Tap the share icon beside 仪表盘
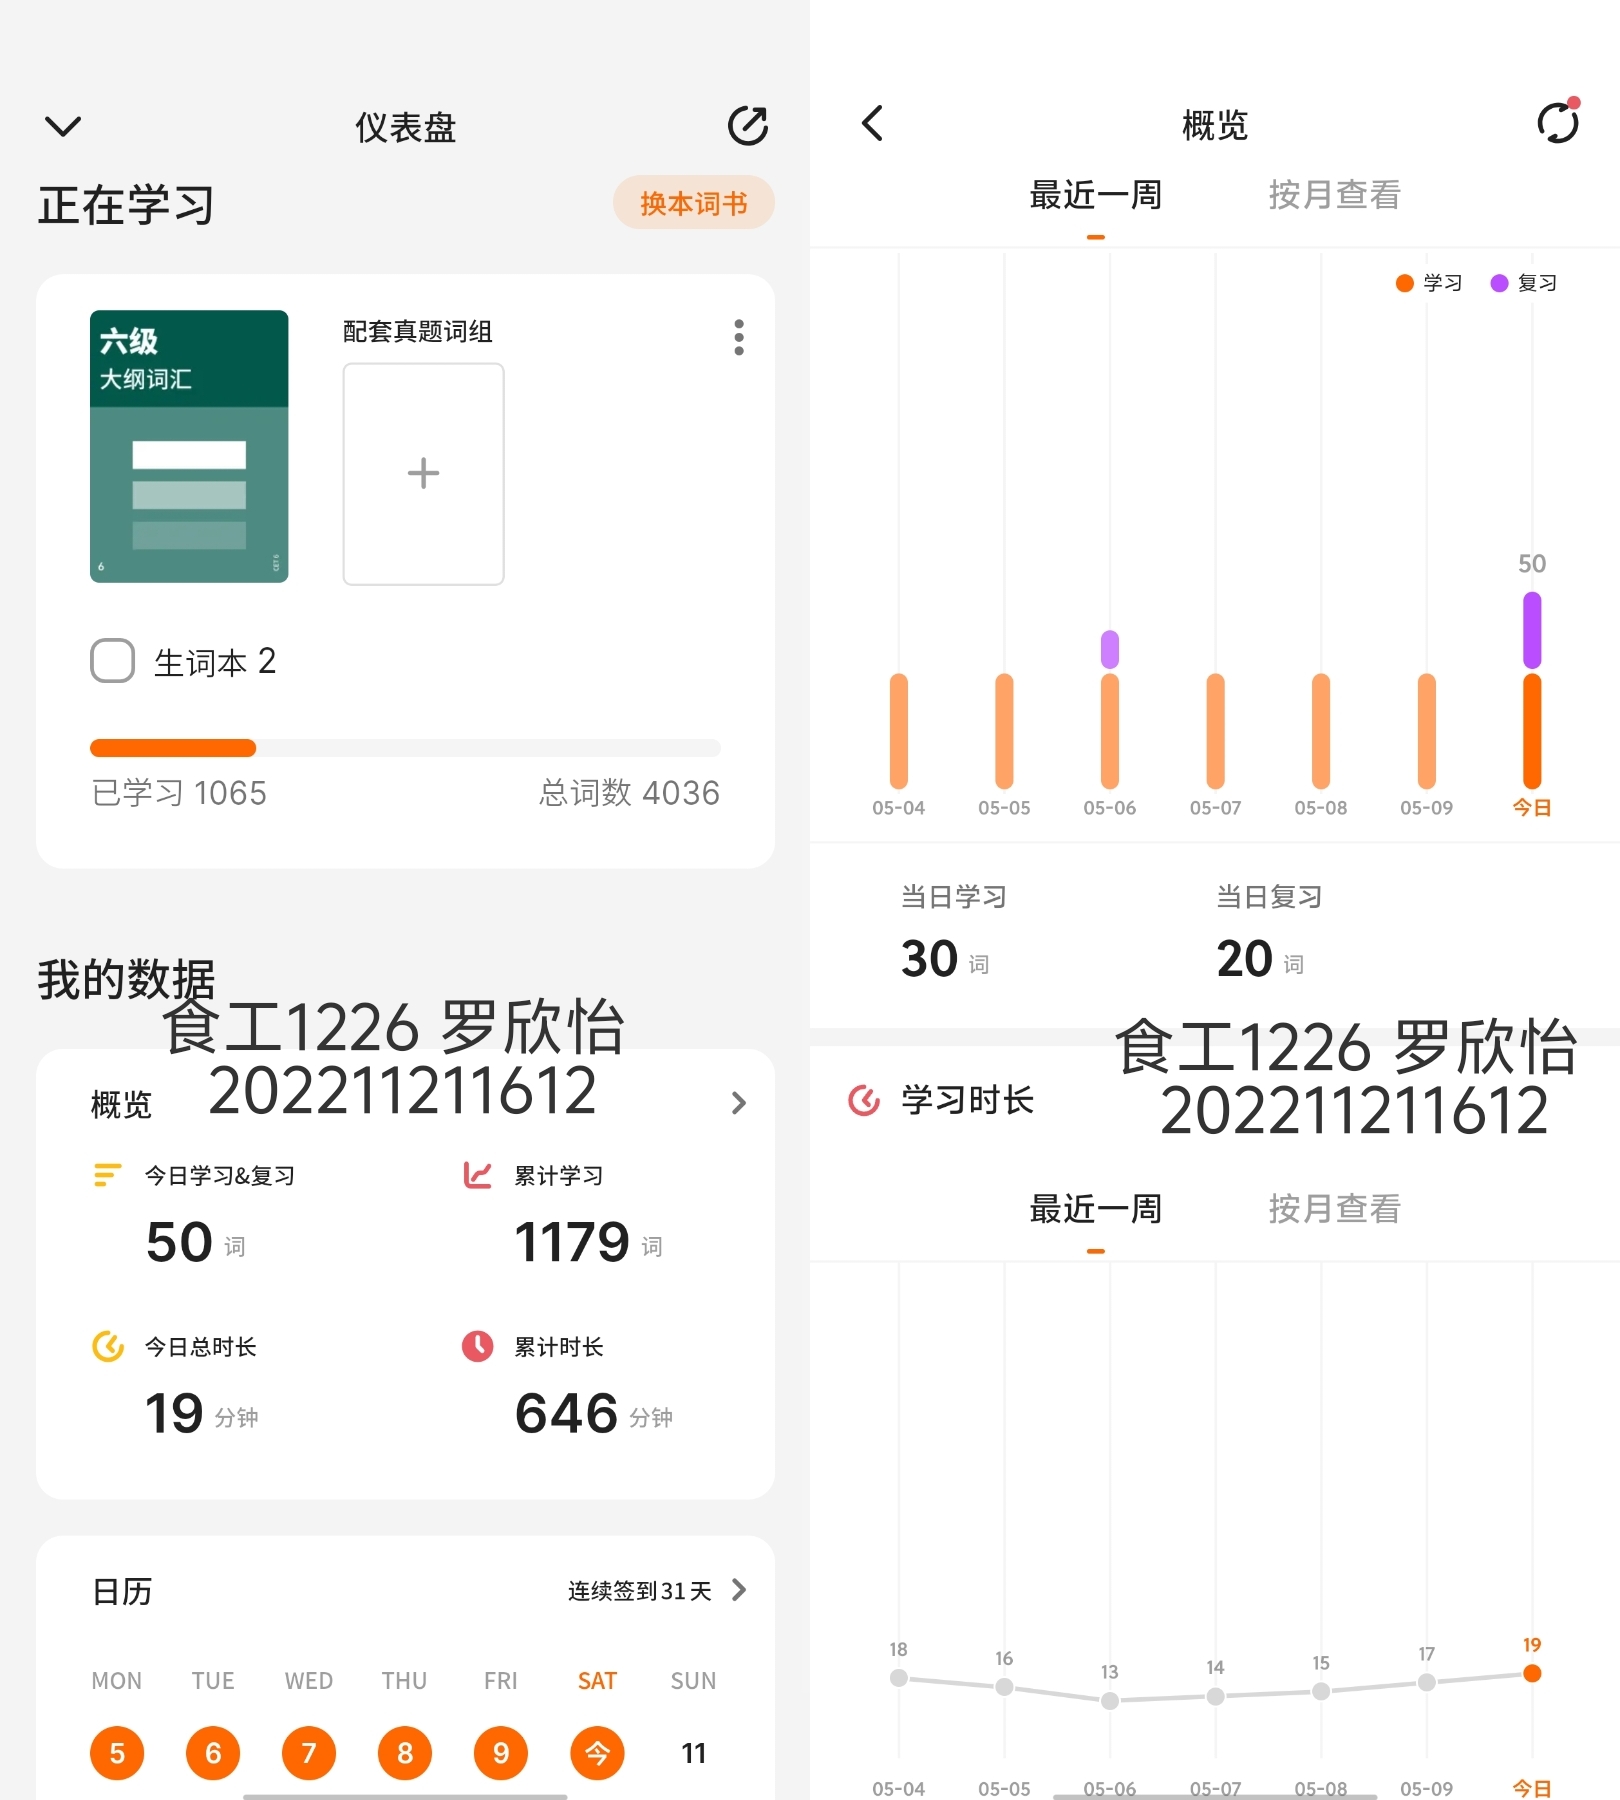The width and height of the screenshot is (1620, 1800). pos(747,126)
